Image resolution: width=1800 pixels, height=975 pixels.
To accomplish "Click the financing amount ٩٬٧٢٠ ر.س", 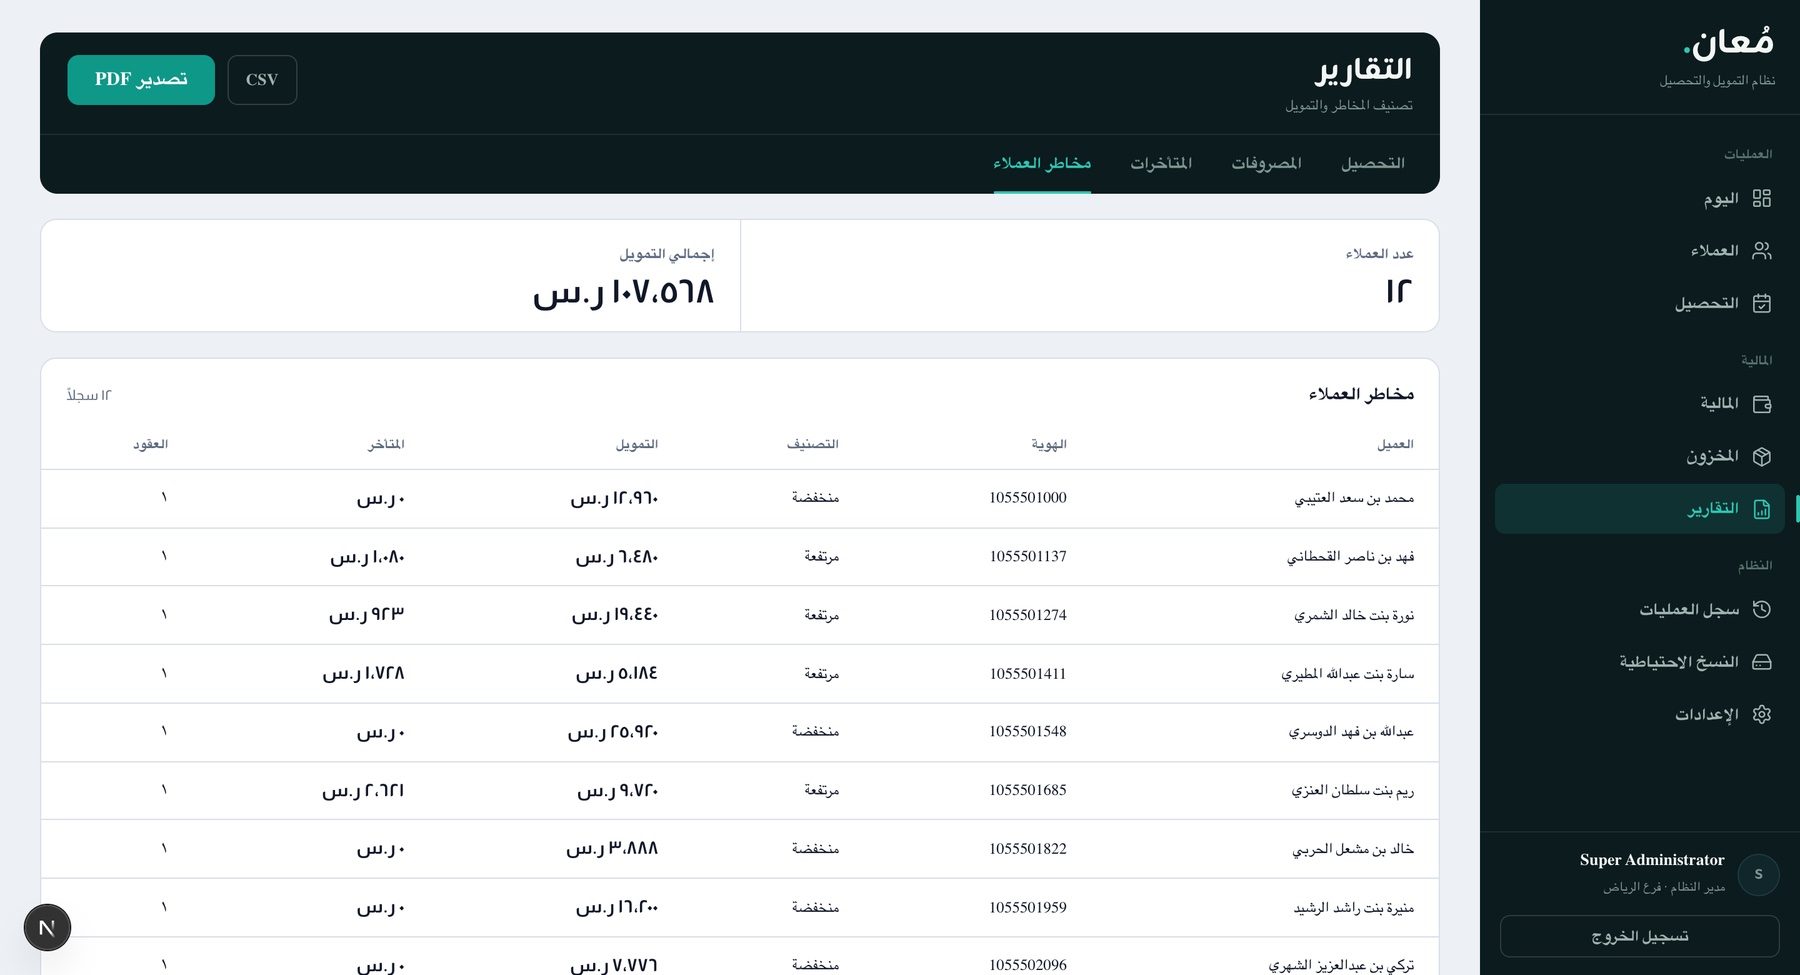I will point(618,791).
